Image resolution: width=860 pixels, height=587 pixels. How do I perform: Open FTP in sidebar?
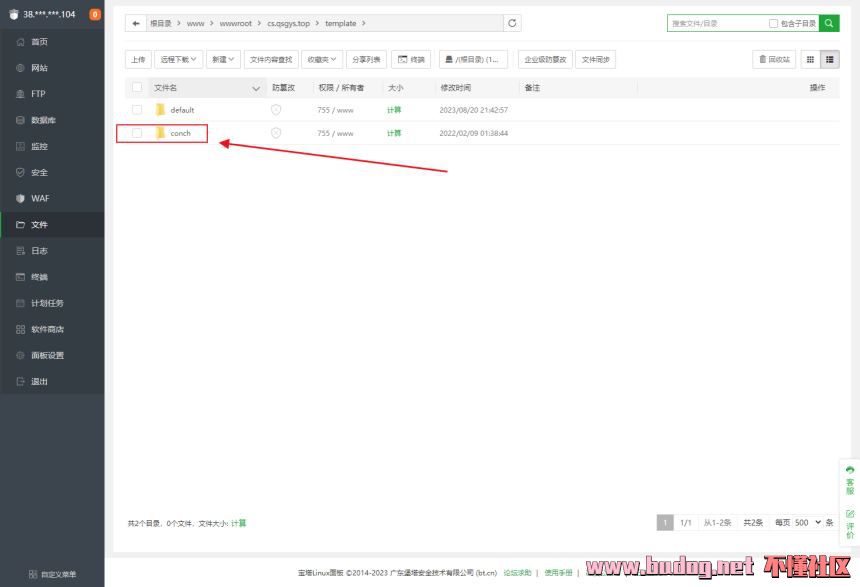tap(52, 94)
